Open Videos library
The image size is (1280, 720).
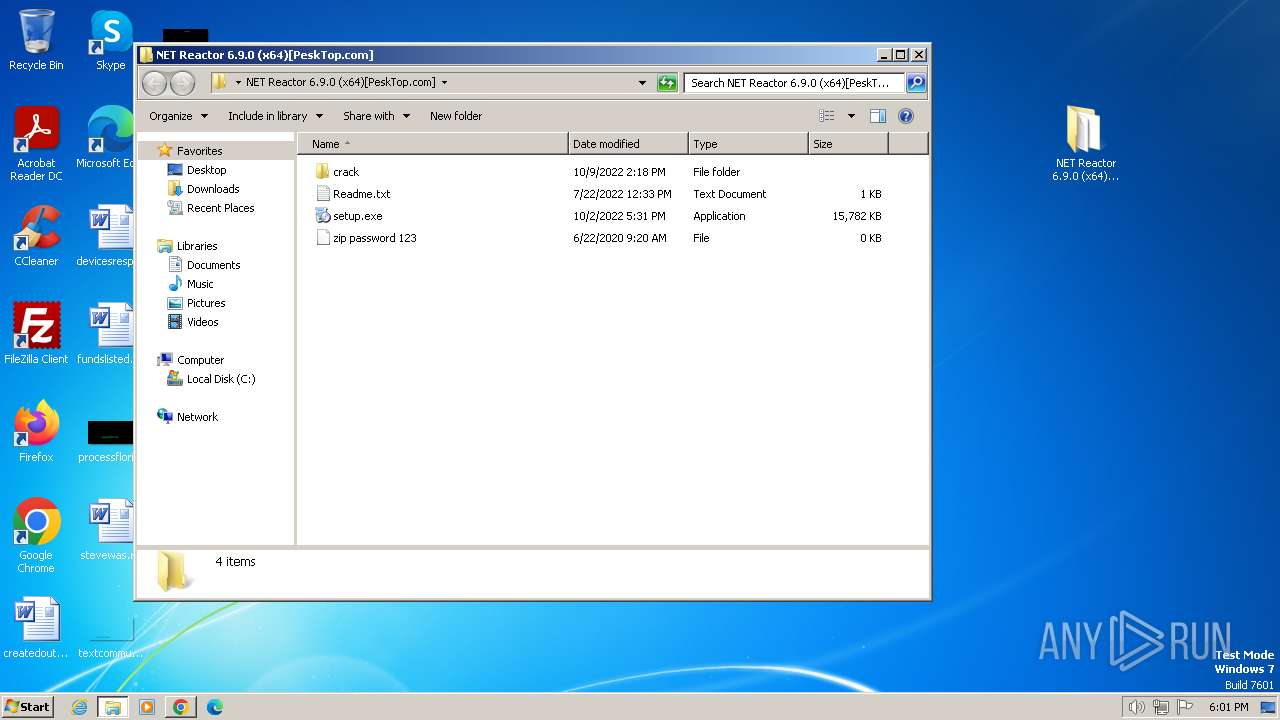coord(202,322)
